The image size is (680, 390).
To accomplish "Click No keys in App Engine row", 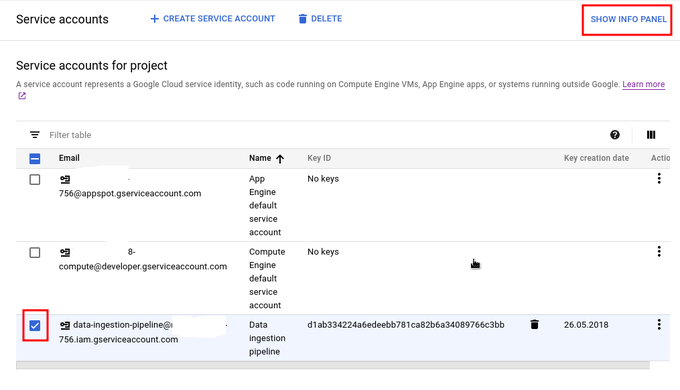I will click(x=323, y=179).
